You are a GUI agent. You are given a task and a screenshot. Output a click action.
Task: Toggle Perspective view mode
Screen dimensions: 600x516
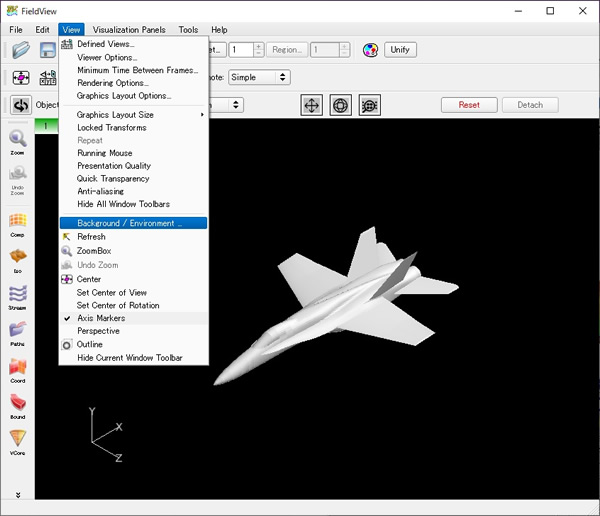(98, 331)
